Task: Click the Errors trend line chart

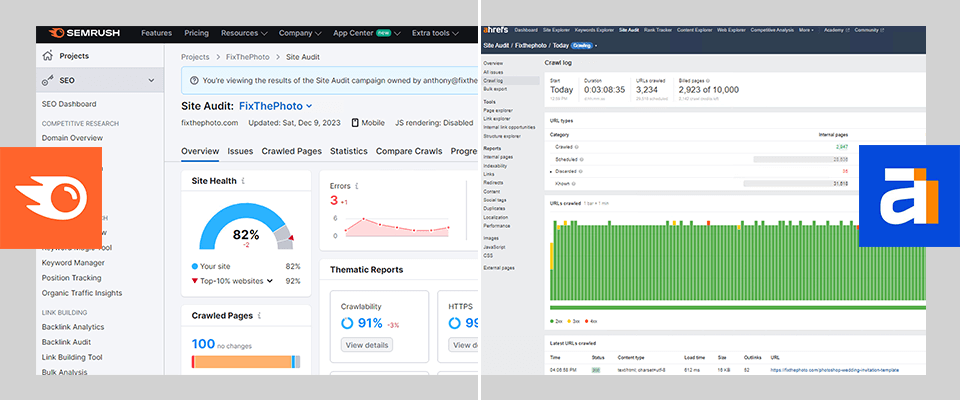Action: coord(397,227)
